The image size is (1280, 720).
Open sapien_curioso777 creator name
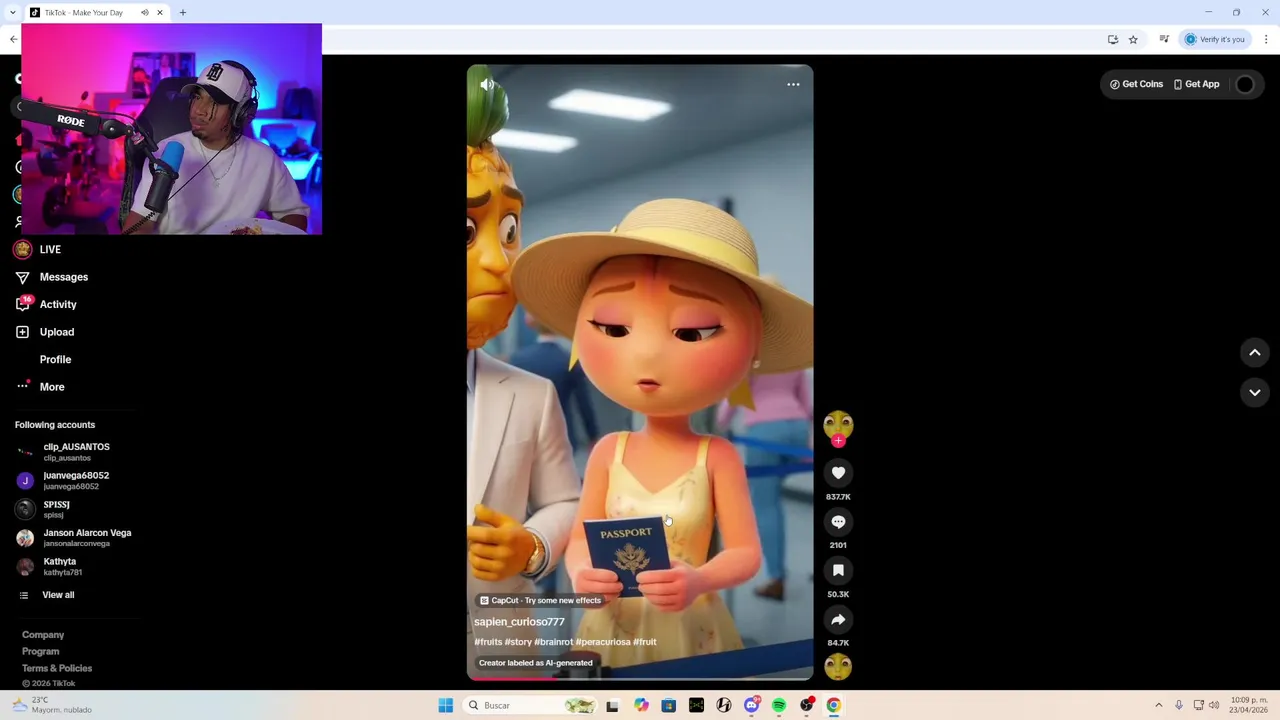click(519, 622)
